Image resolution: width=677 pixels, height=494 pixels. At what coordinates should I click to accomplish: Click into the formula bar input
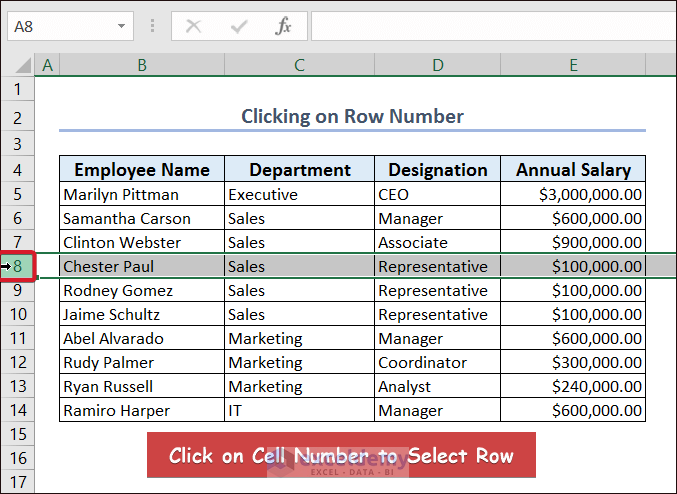click(490, 27)
